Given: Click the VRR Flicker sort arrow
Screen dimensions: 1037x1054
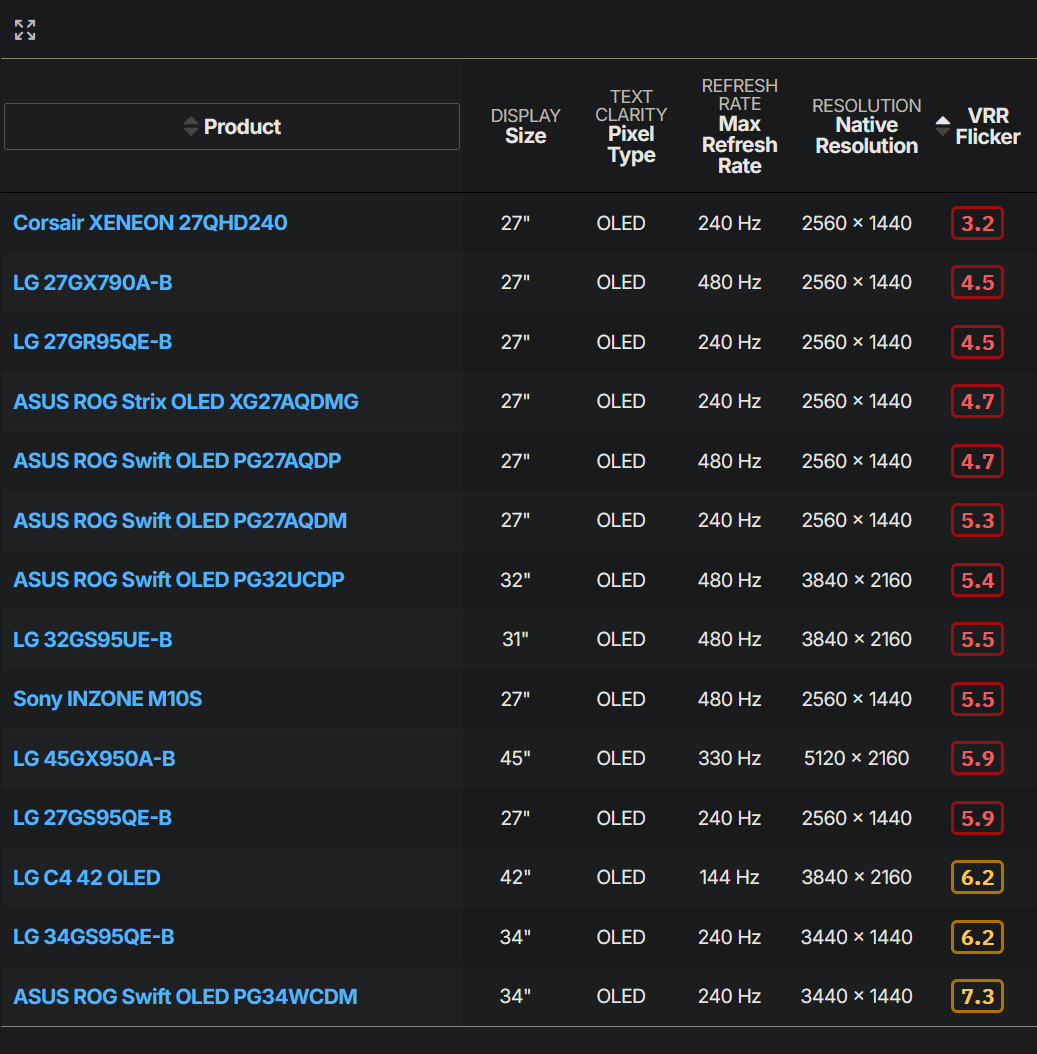Looking at the screenshot, I should [x=942, y=126].
